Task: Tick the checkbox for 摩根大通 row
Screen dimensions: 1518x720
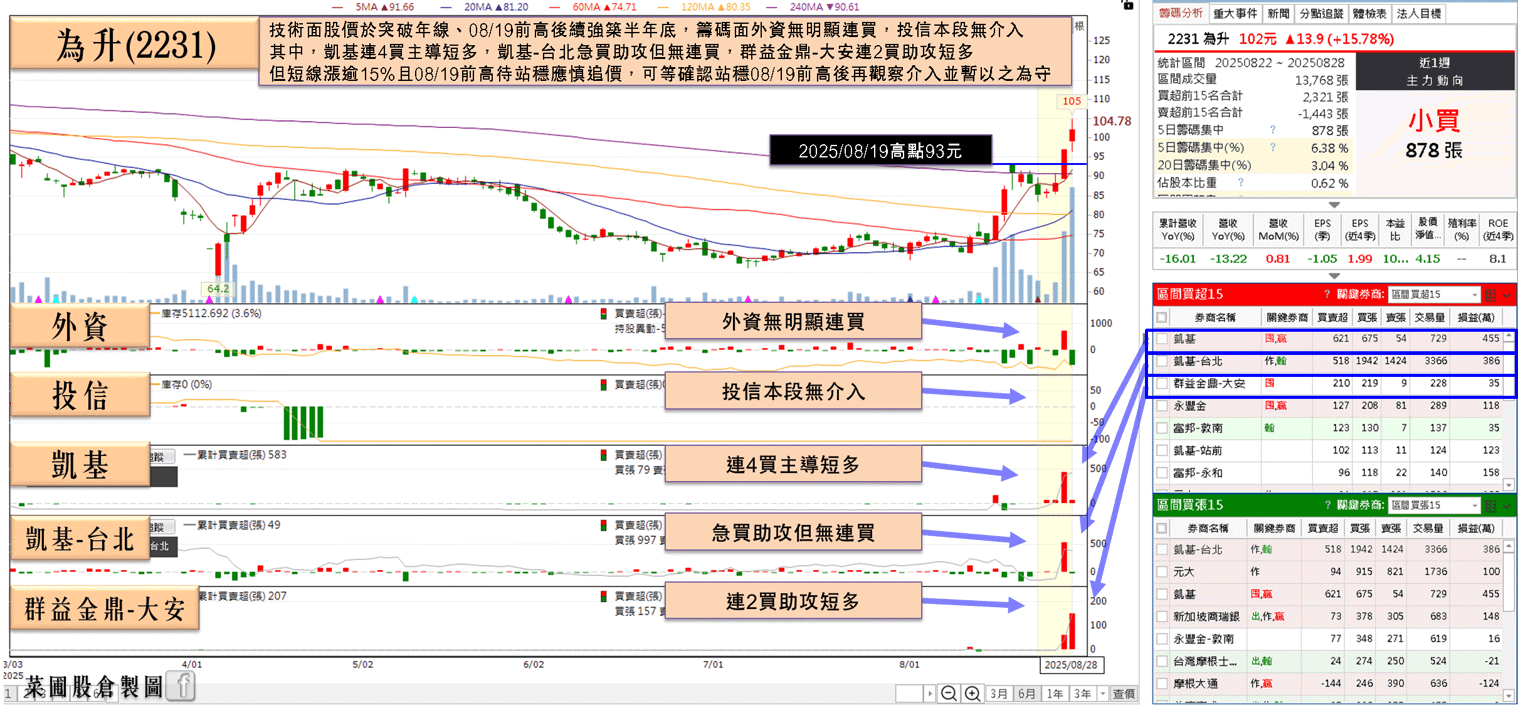Action: point(1161,684)
